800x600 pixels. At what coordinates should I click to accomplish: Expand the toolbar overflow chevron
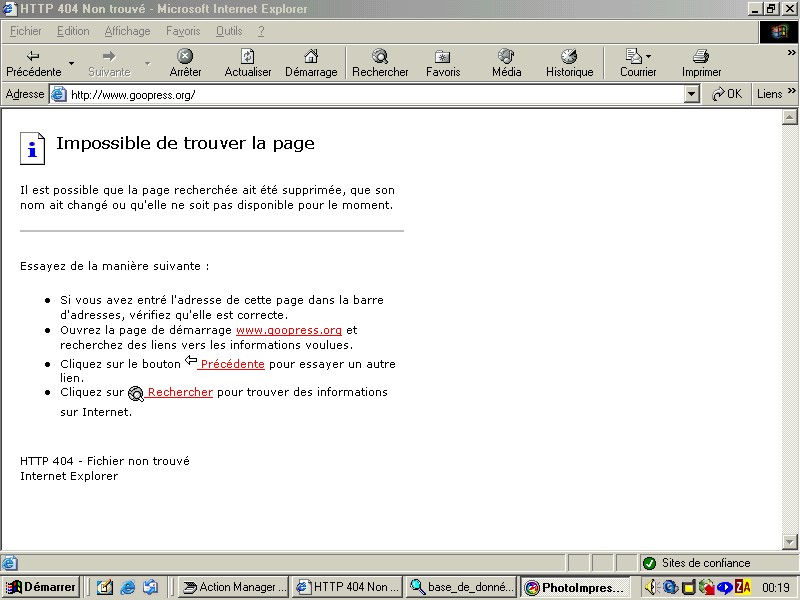point(791,52)
